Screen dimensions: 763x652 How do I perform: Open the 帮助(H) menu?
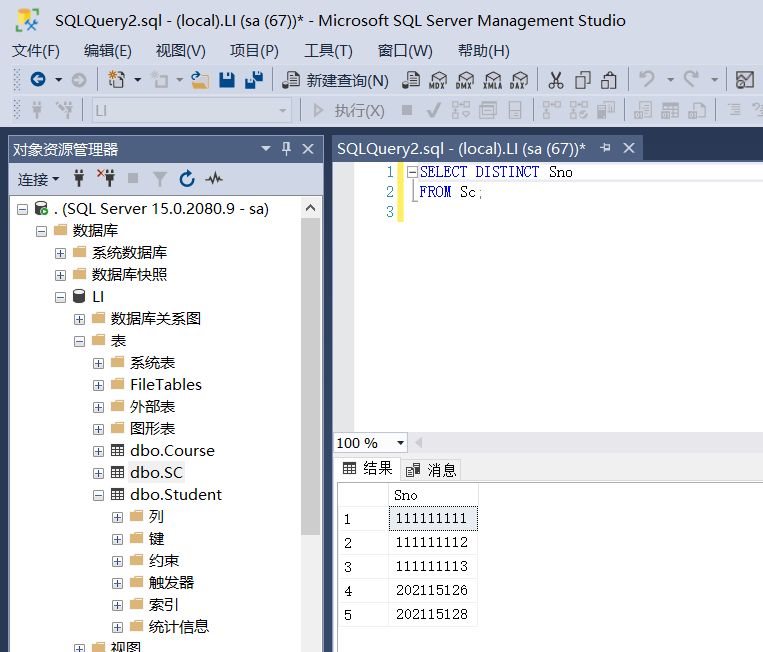pos(484,51)
